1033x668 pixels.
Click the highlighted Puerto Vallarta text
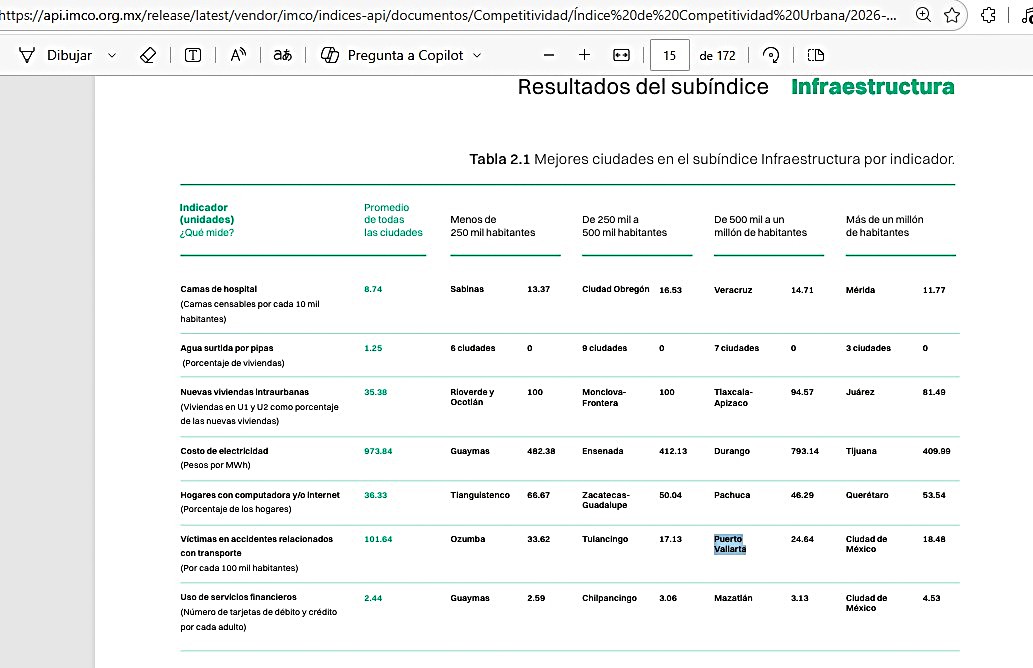click(x=730, y=544)
